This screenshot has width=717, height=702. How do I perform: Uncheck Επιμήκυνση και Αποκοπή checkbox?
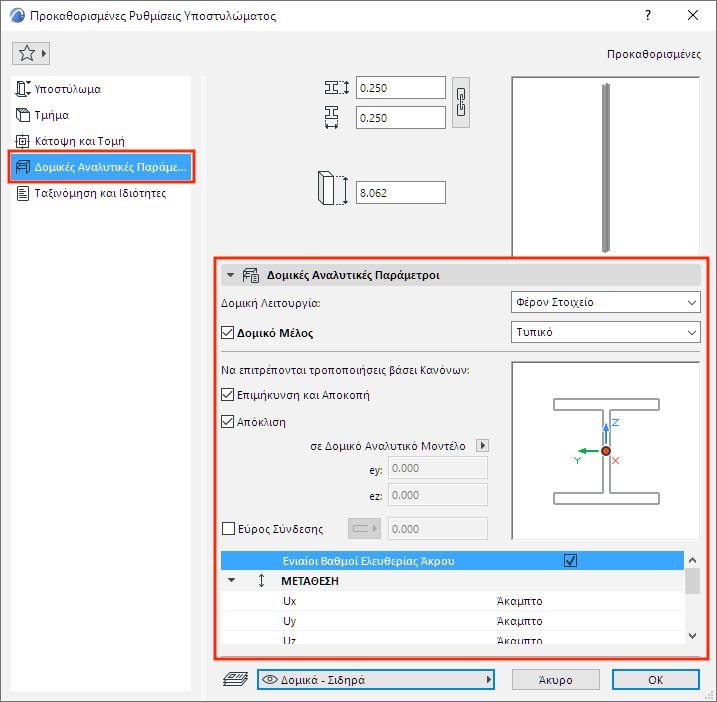tap(227, 395)
